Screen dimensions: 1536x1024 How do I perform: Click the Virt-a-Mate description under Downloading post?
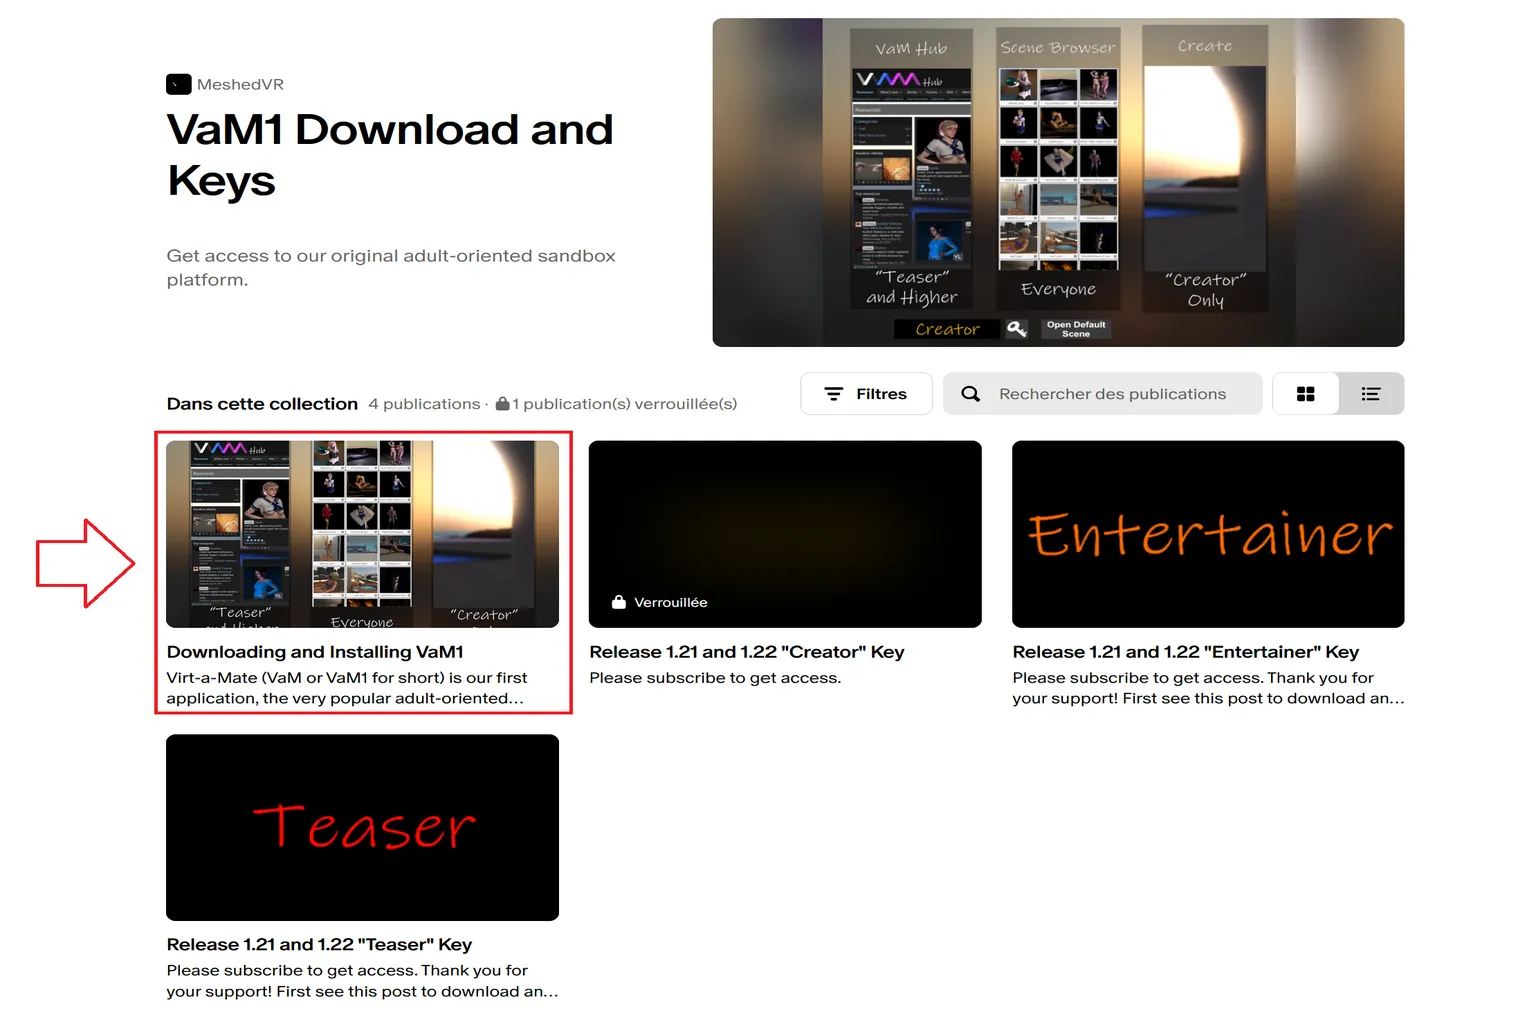click(347, 688)
